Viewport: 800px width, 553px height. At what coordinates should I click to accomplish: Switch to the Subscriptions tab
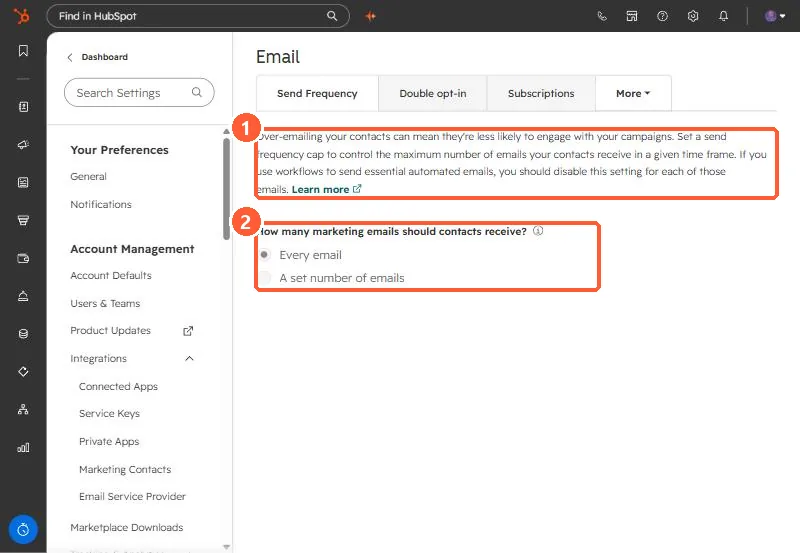coord(541,93)
